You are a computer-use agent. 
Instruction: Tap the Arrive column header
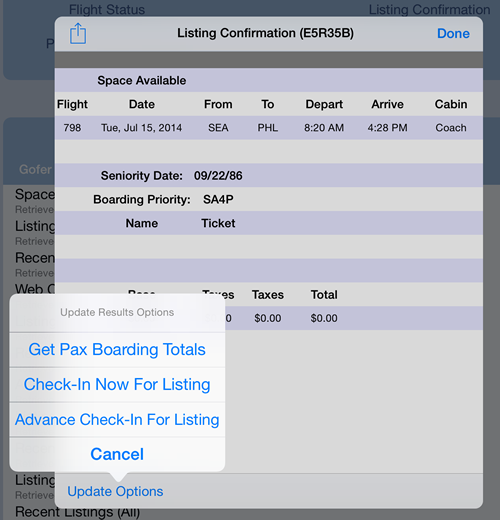point(387,104)
